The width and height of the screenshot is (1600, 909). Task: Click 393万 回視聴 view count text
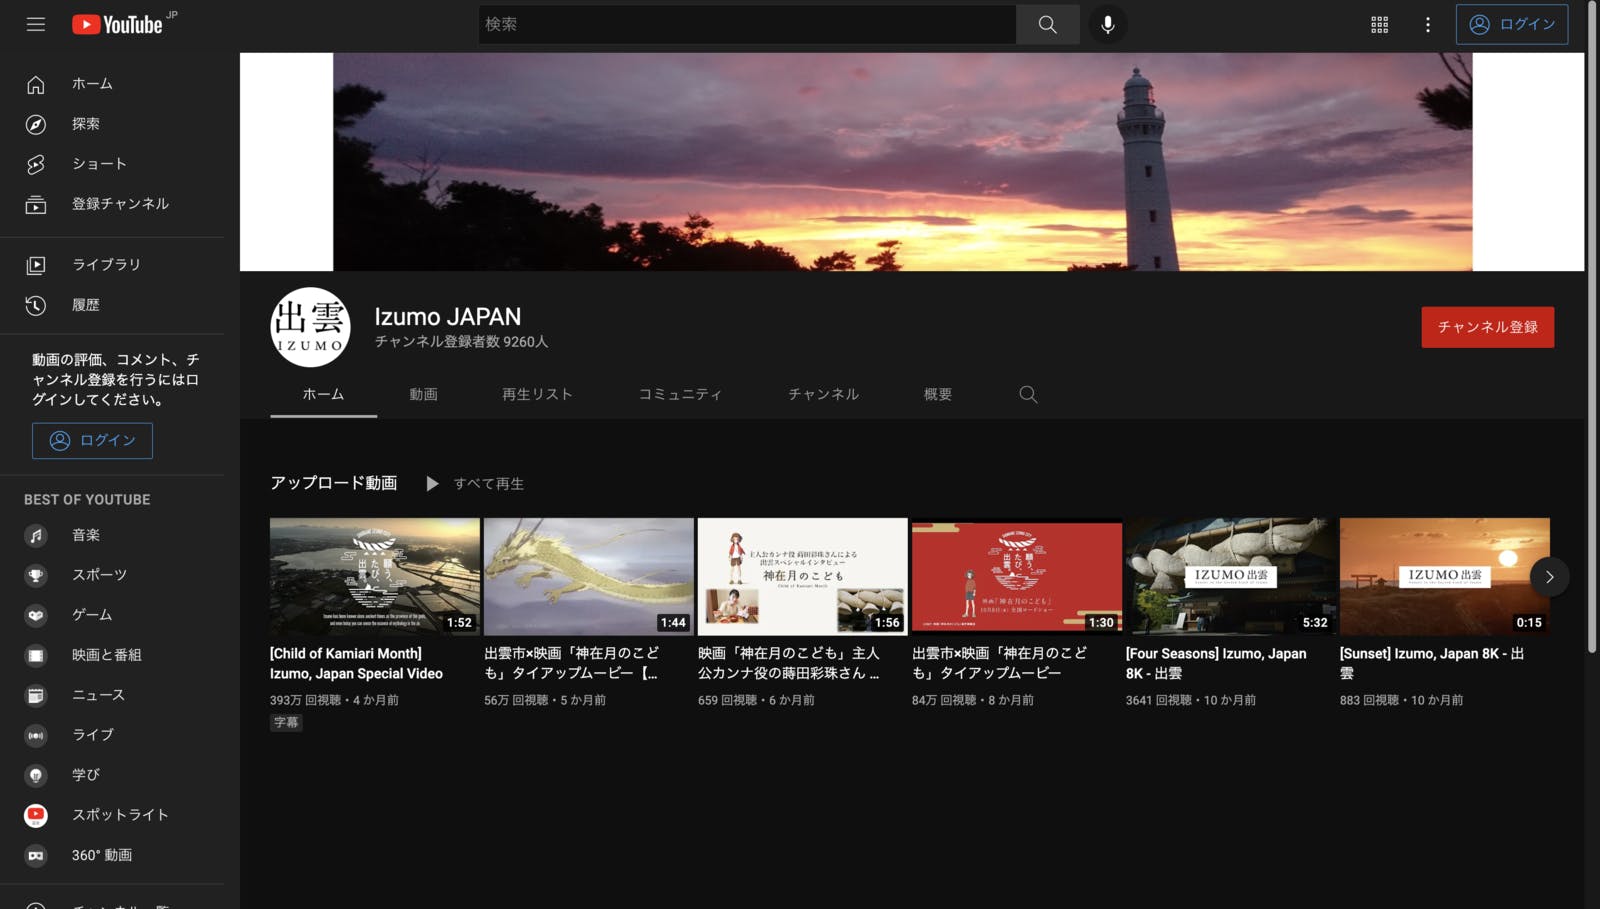pos(306,700)
